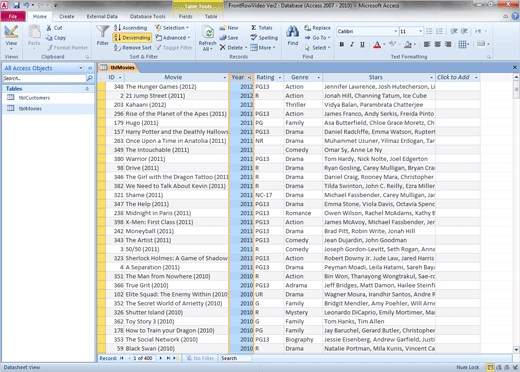Screen dimensions: 520x372
Task: Create a New record
Action: (x=229, y=28)
